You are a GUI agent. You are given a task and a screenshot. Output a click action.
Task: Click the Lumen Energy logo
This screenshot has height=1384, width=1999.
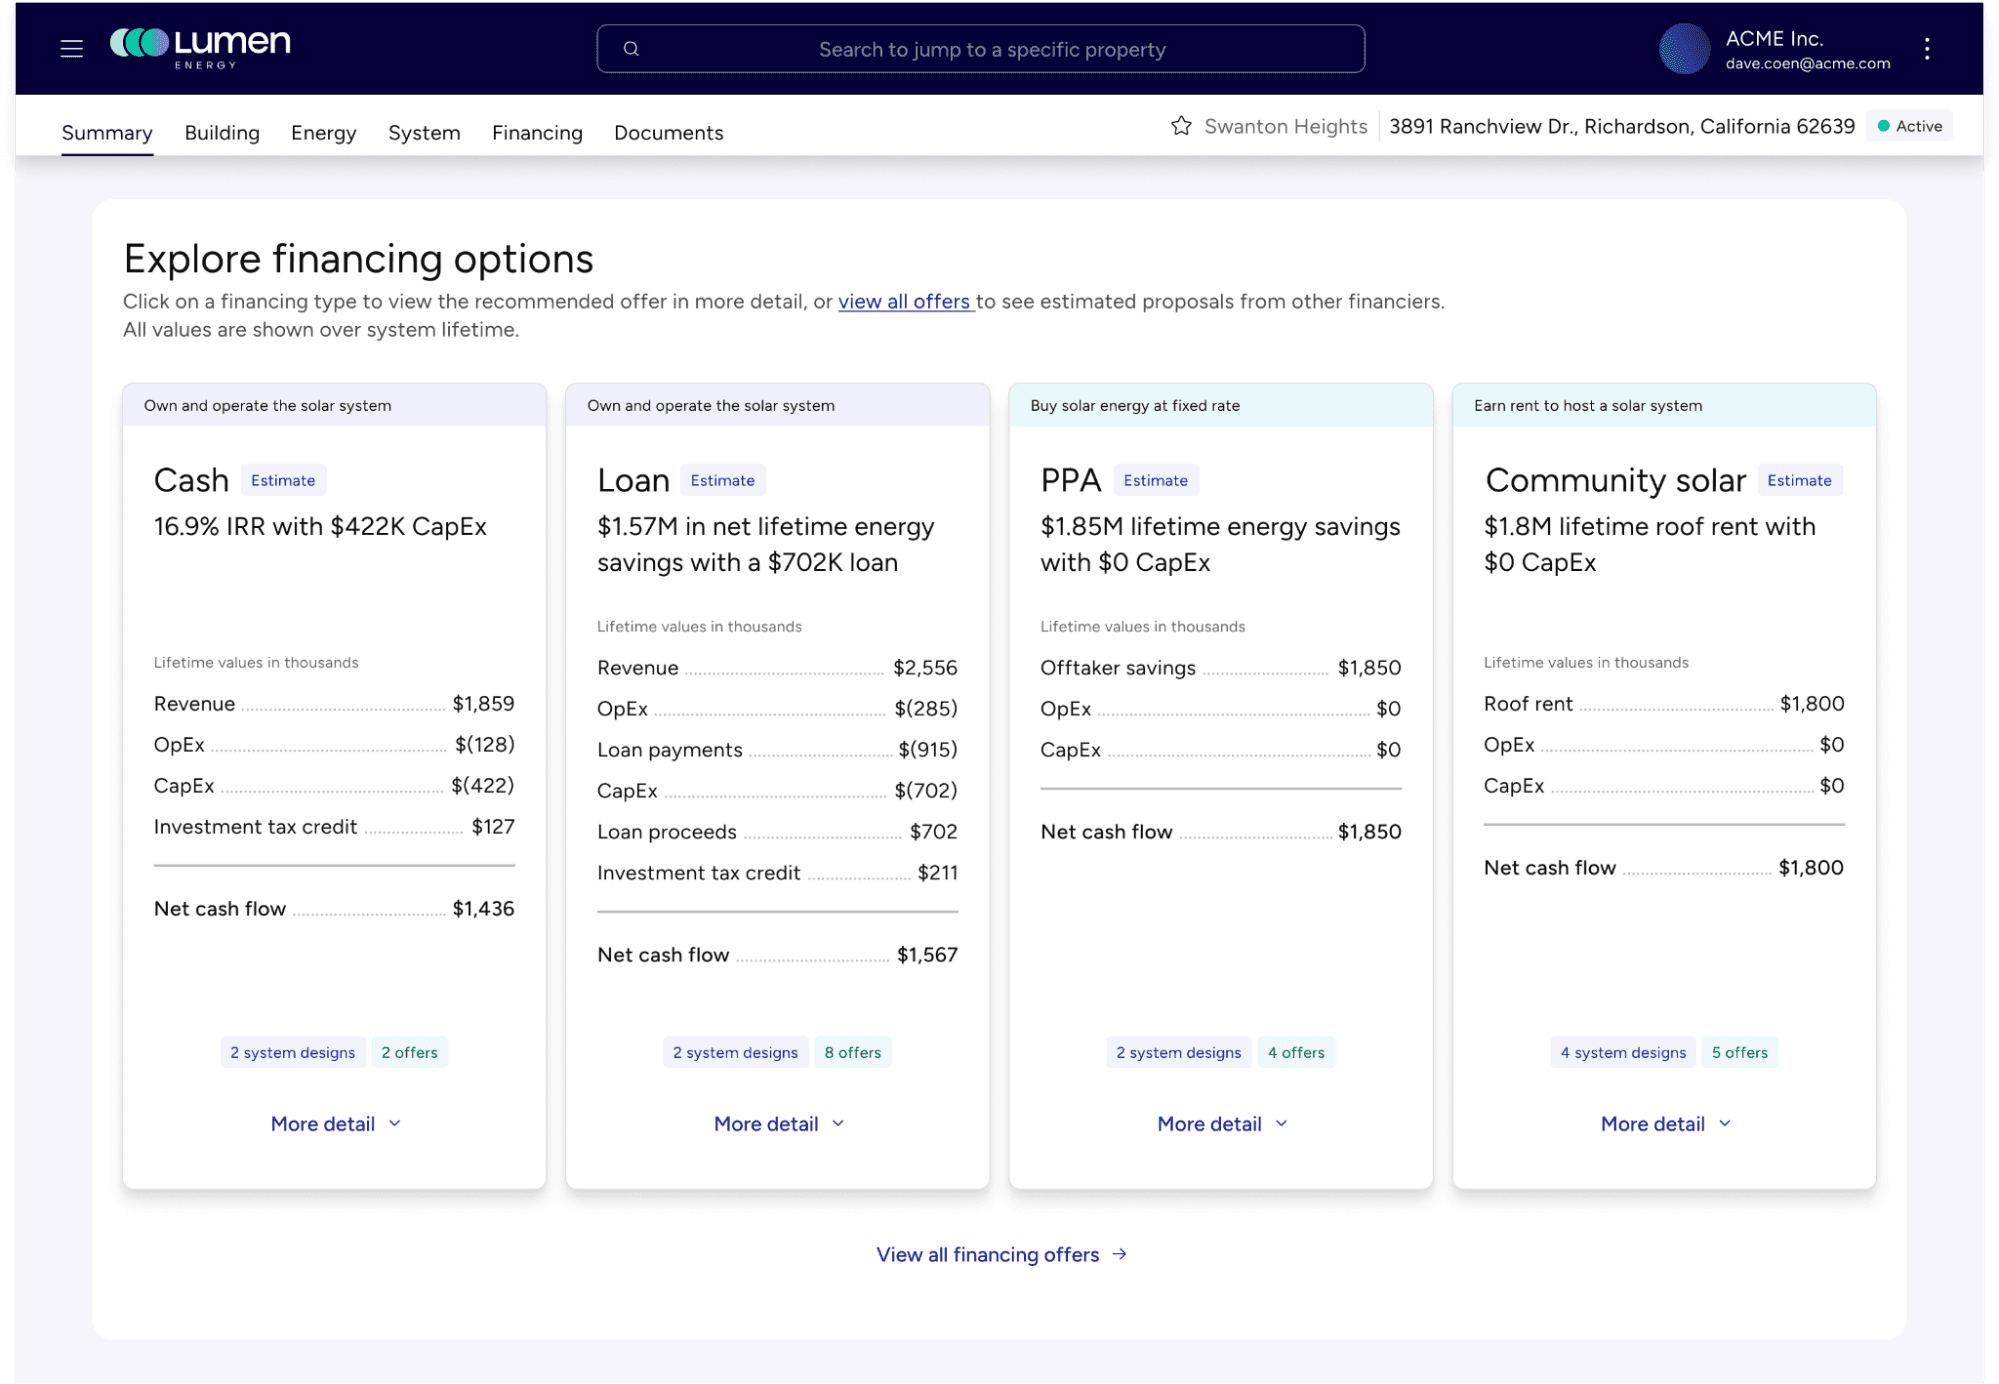tap(200, 47)
